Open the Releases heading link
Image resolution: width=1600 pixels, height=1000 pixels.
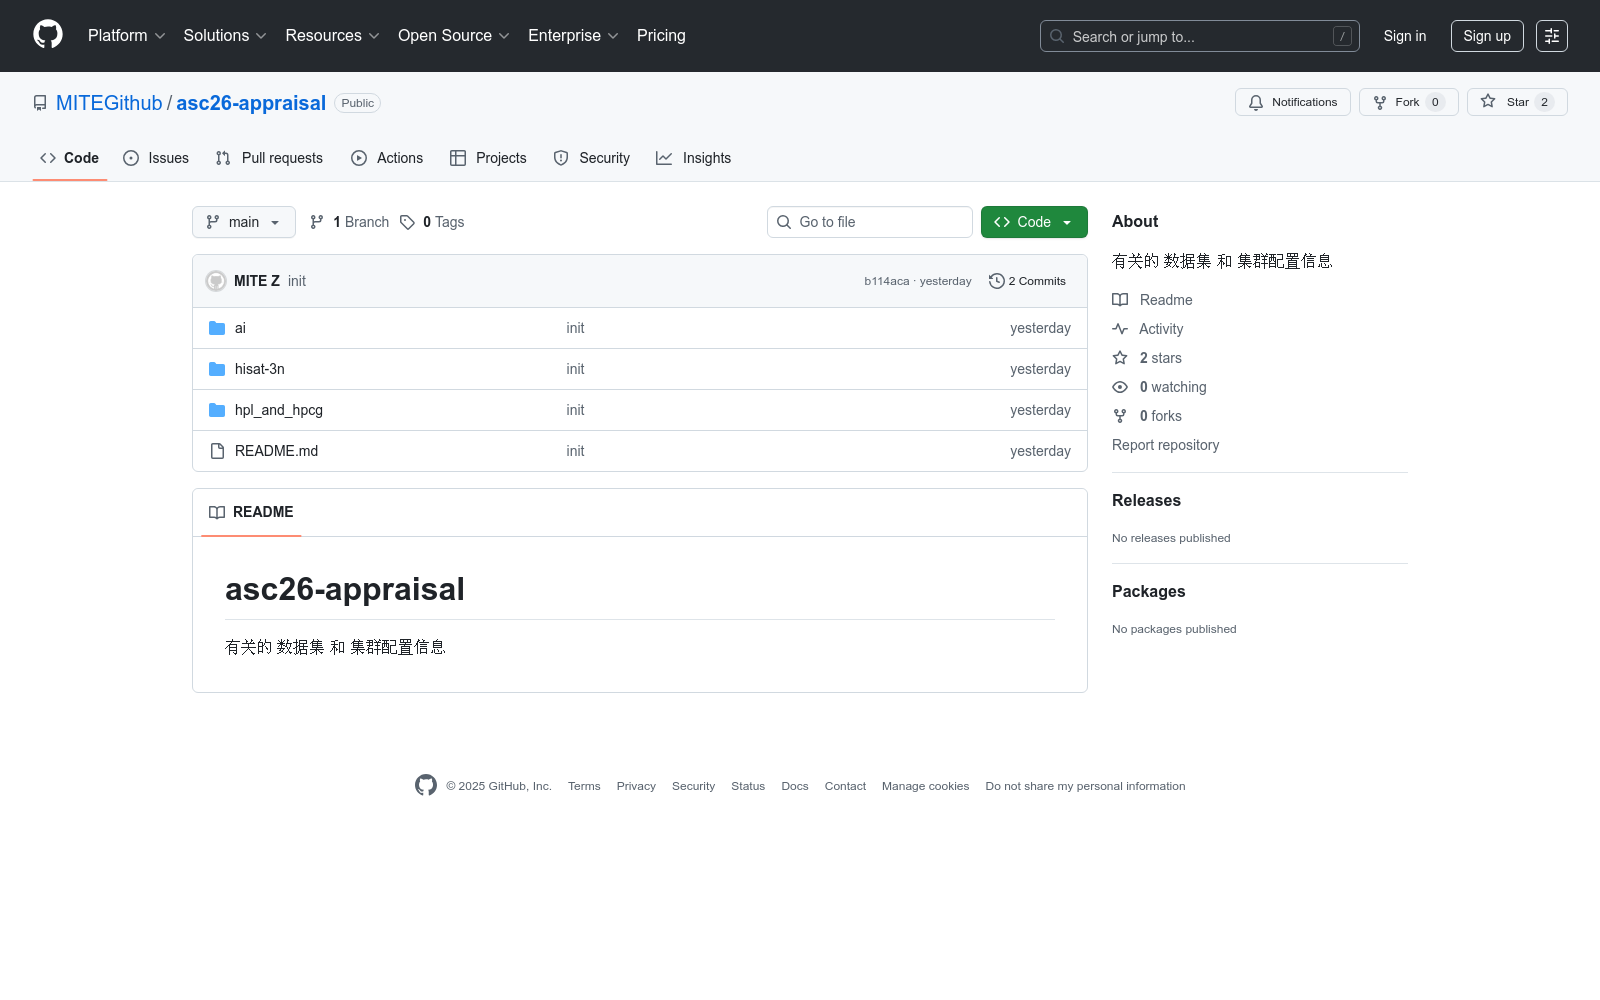(1146, 500)
